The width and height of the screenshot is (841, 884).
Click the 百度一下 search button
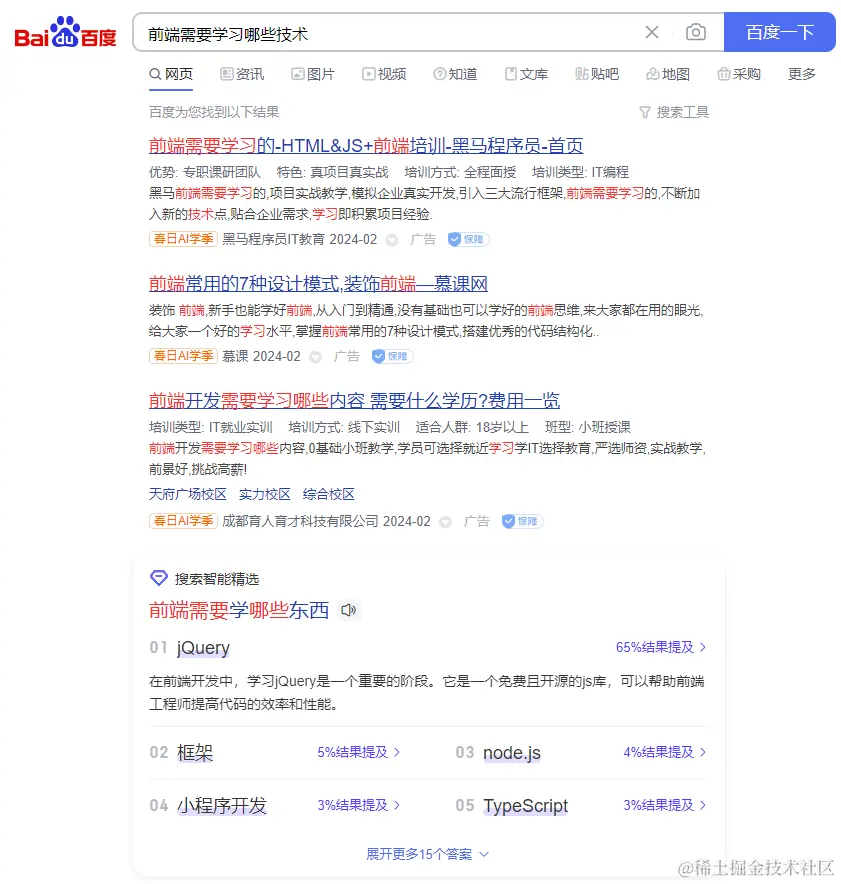click(780, 32)
